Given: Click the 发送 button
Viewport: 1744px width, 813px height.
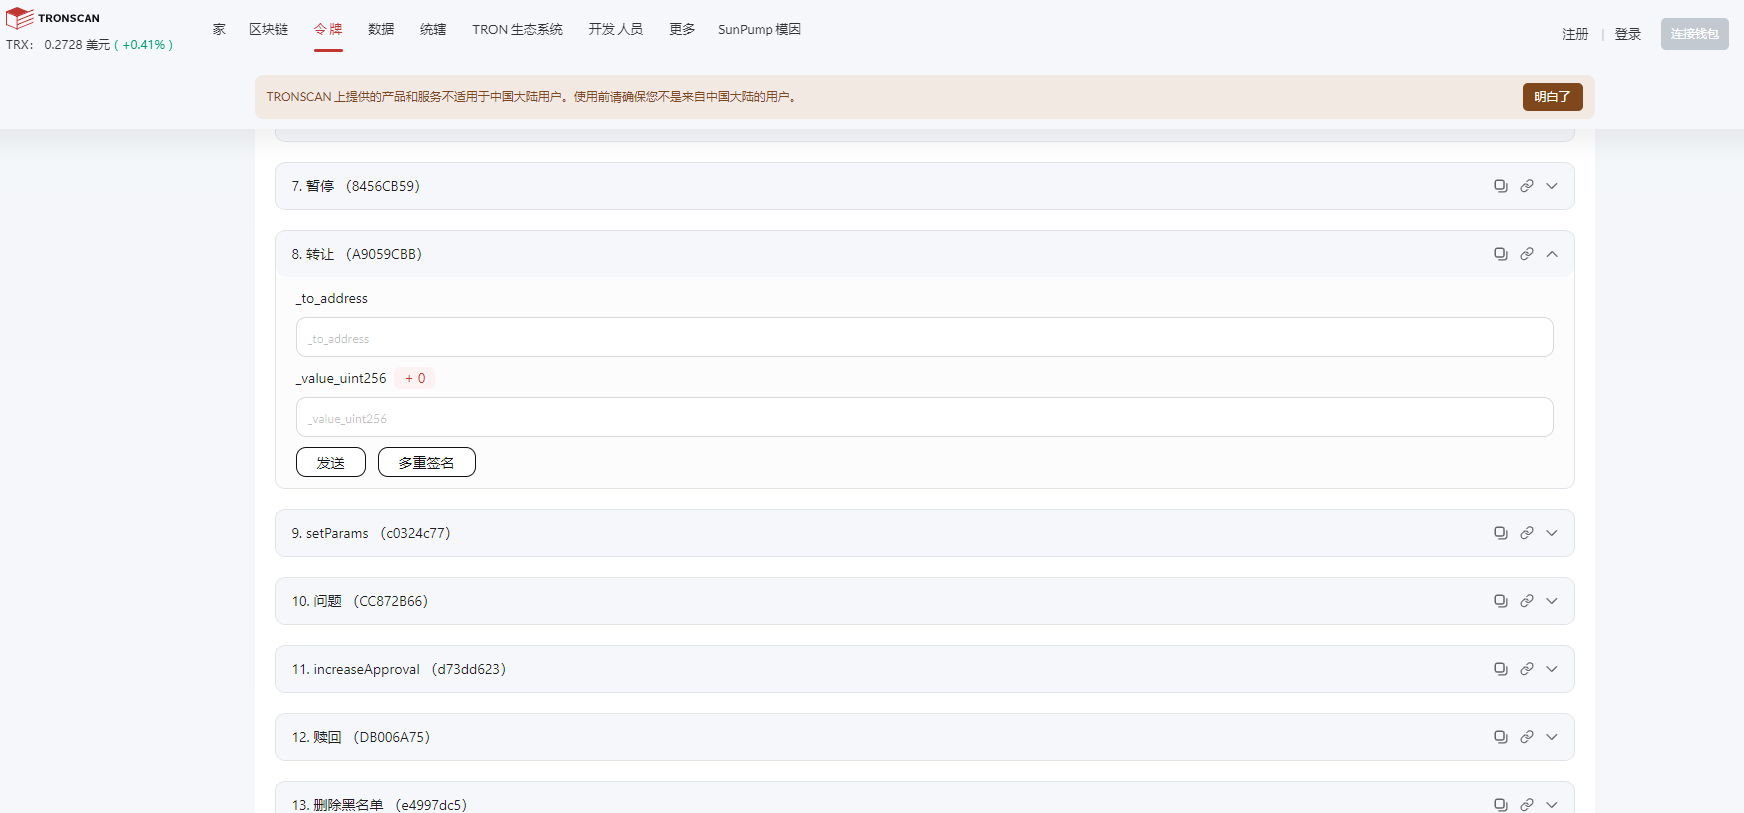Looking at the screenshot, I should [331, 462].
